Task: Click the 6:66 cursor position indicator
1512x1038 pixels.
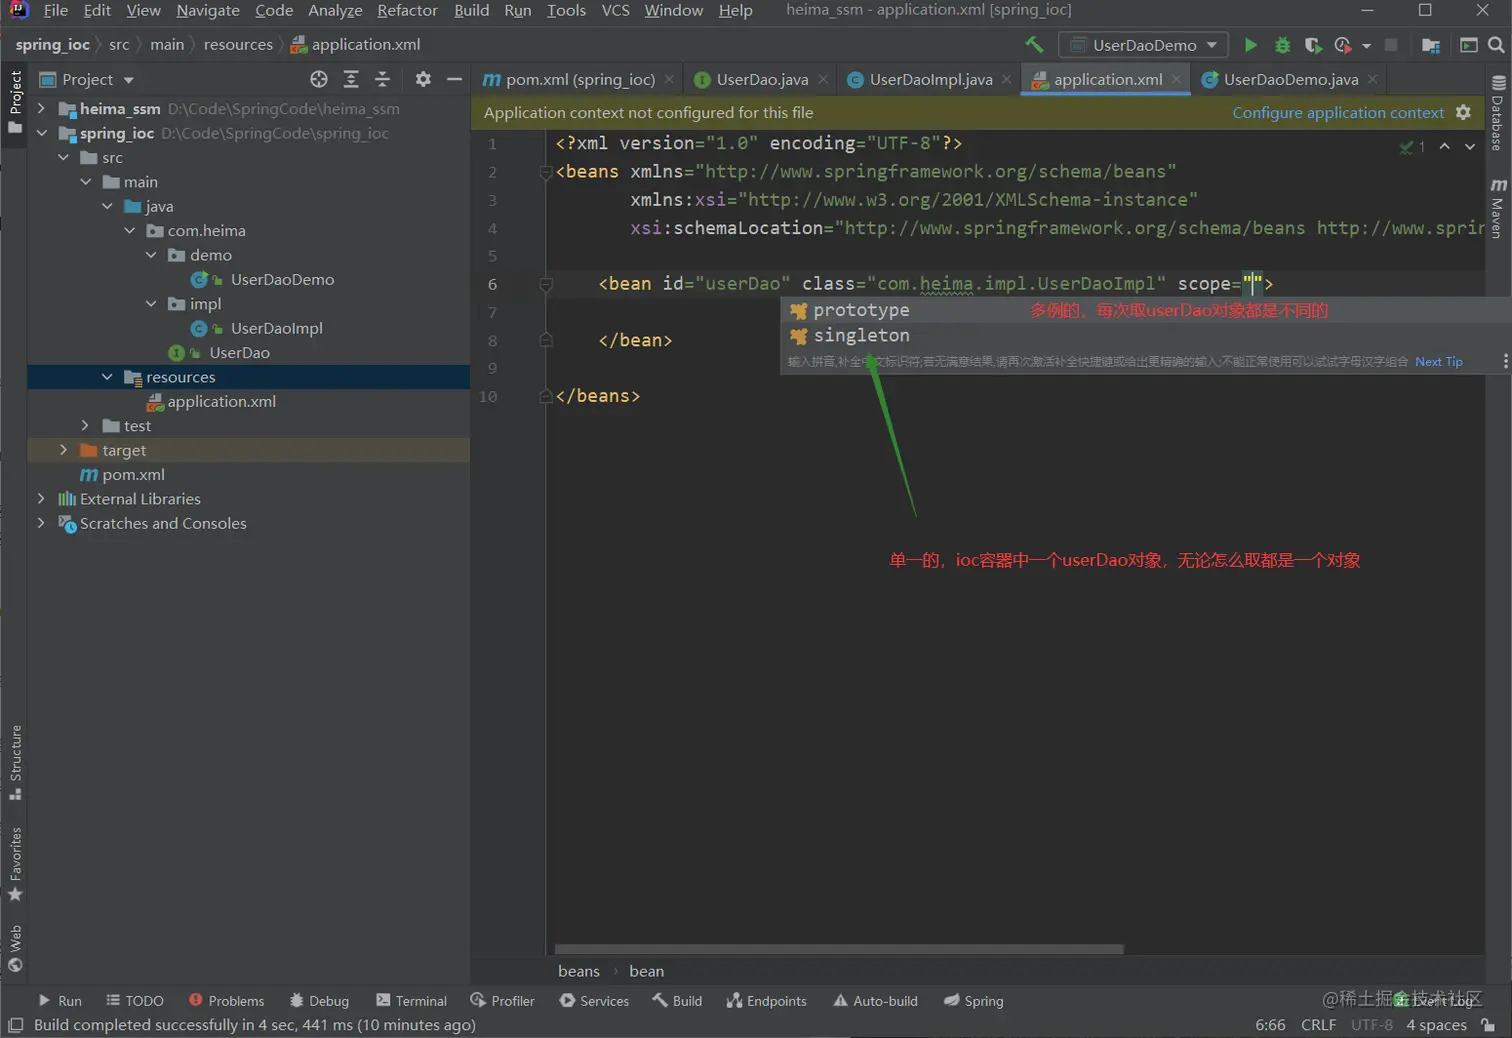Action: tap(1270, 1025)
